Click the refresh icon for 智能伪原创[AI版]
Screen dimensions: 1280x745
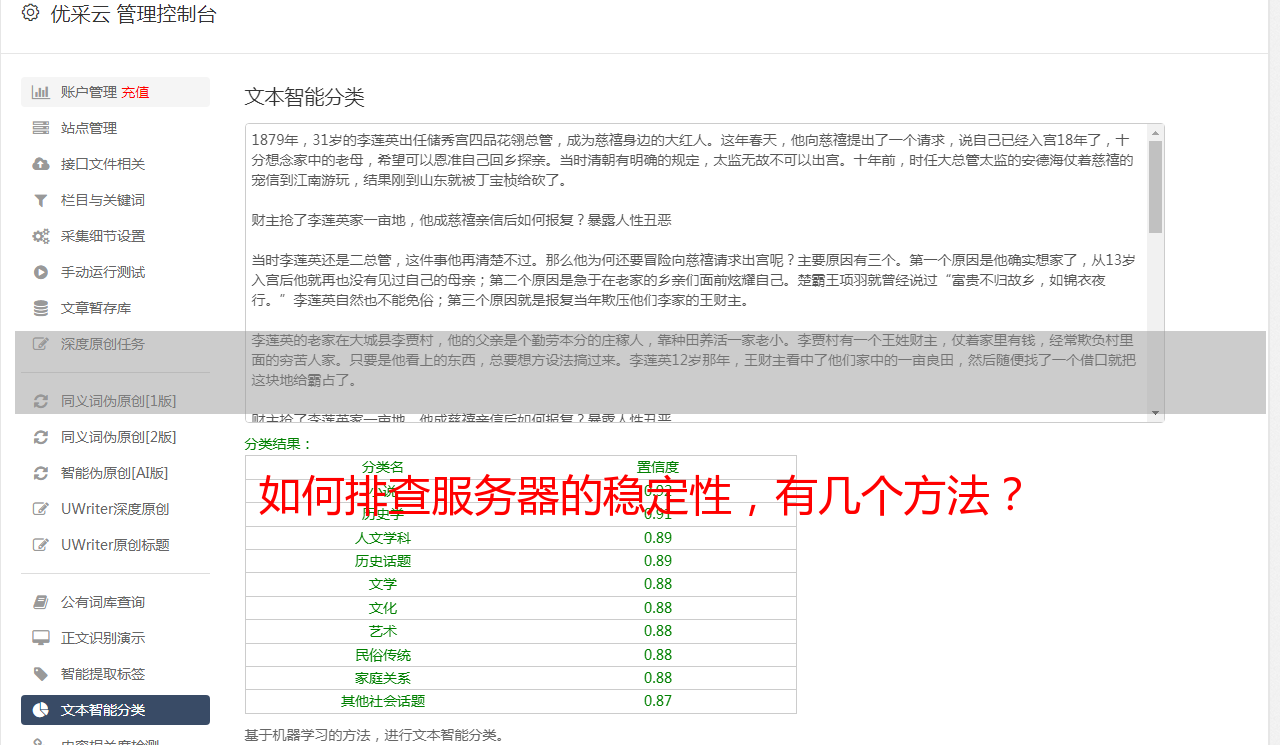41,473
